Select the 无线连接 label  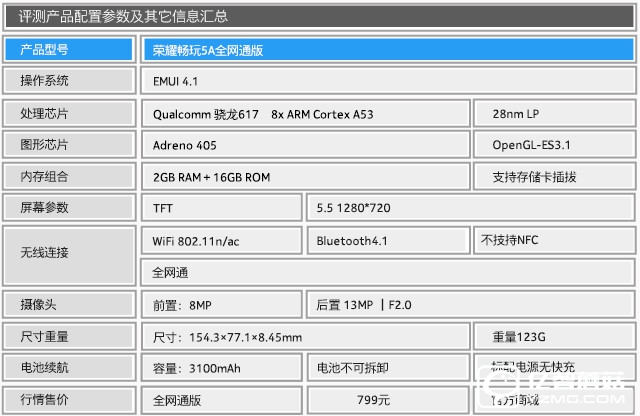coord(69,256)
